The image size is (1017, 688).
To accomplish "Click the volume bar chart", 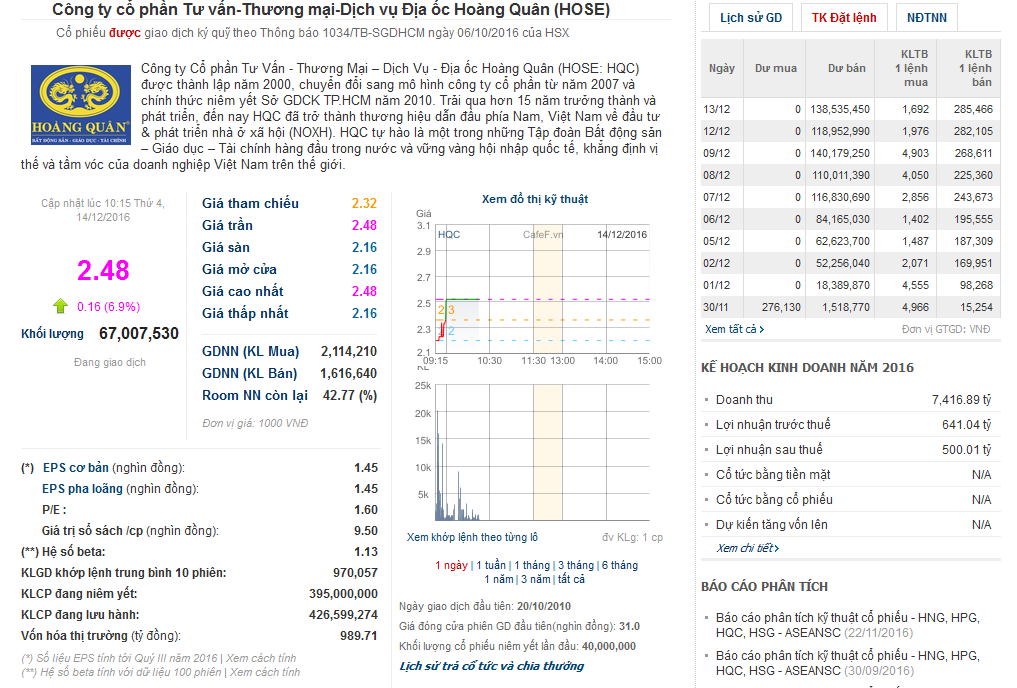I will click(542, 453).
